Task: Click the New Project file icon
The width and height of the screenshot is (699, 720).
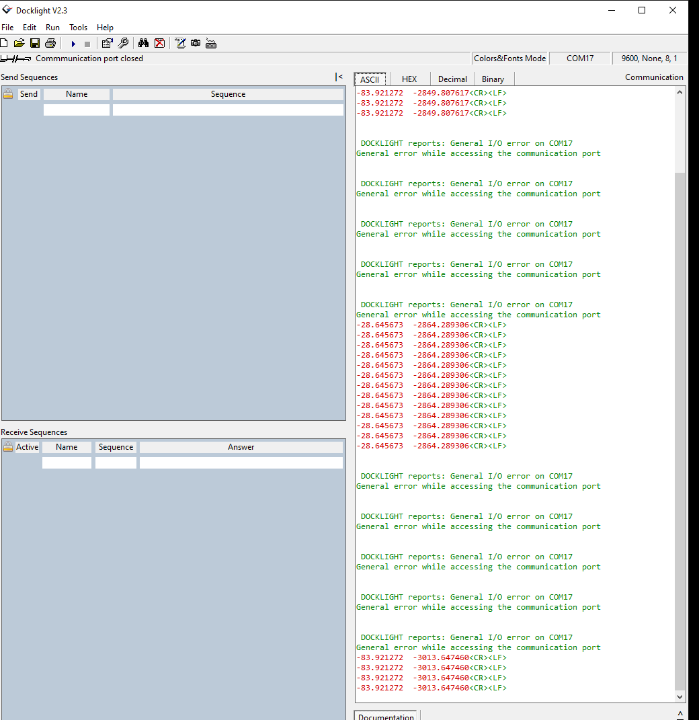Action: coord(5,44)
